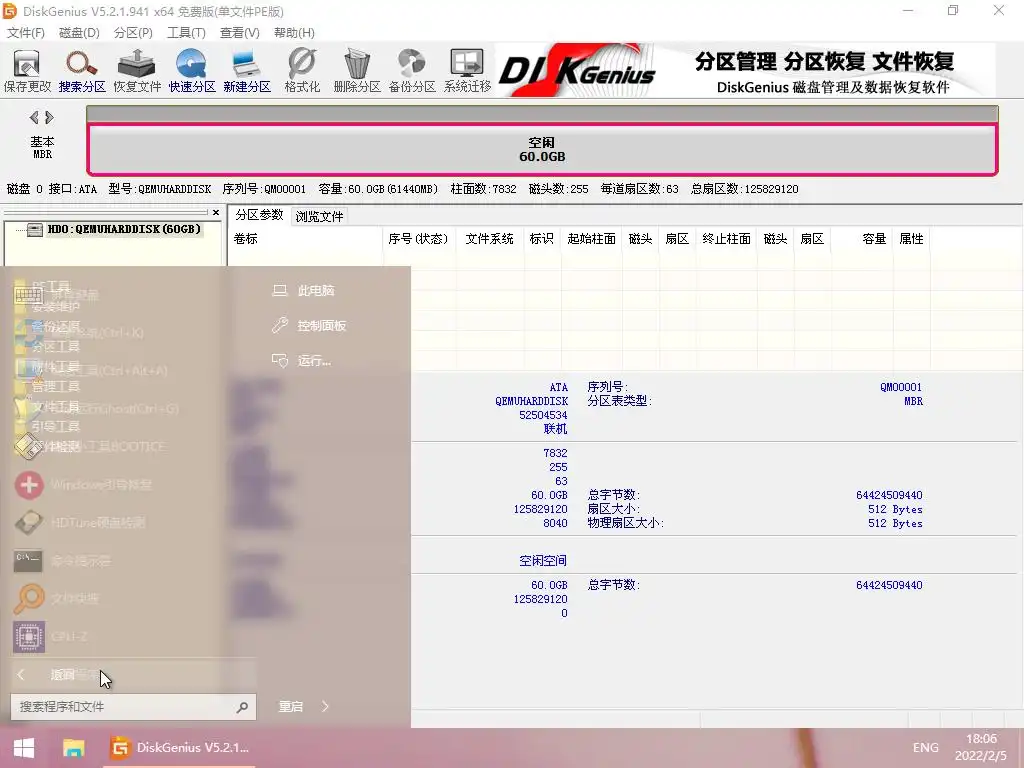Launch System Migration (系统迁移) tool
The image size is (1024, 768).
point(468,71)
